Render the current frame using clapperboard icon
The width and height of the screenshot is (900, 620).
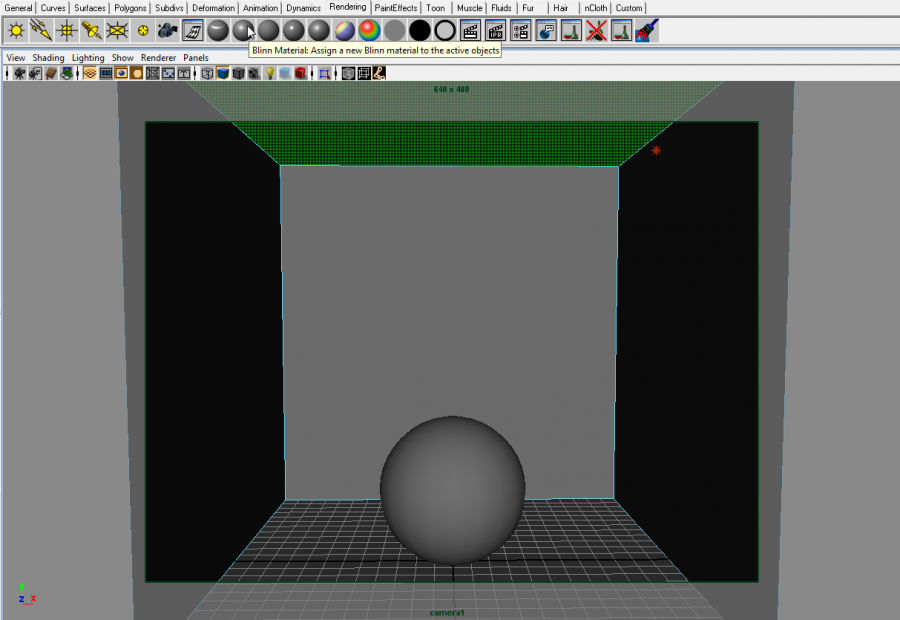[470, 31]
